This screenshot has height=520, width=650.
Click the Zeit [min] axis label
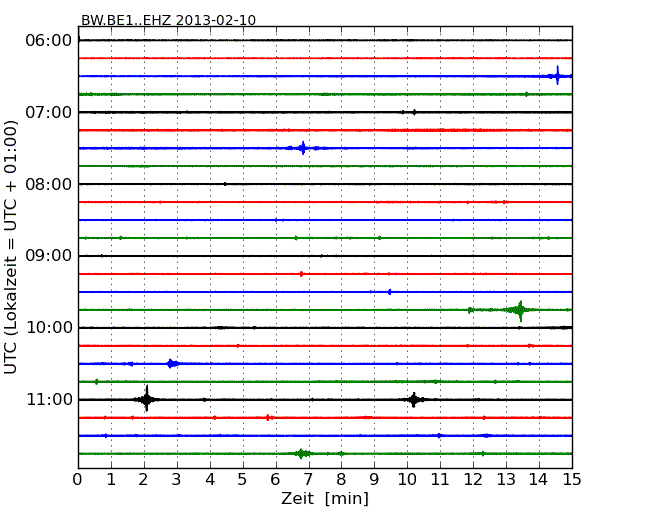(325, 498)
